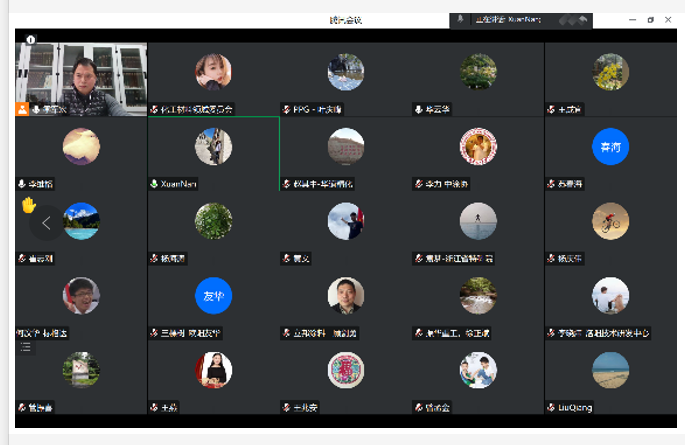Click muted mic icon under cyclist avatar
The image size is (685, 445).
click(x=551, y=259)
